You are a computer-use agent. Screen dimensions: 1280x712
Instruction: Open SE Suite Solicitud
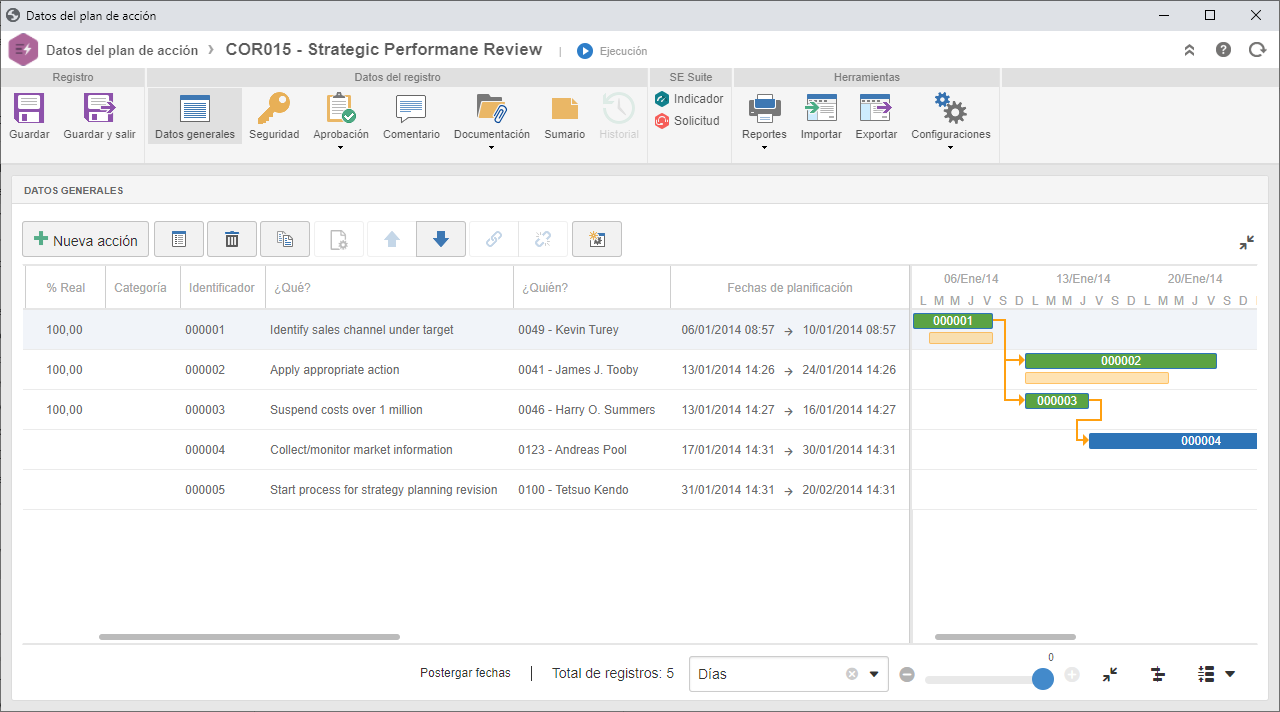coord(687,121)
